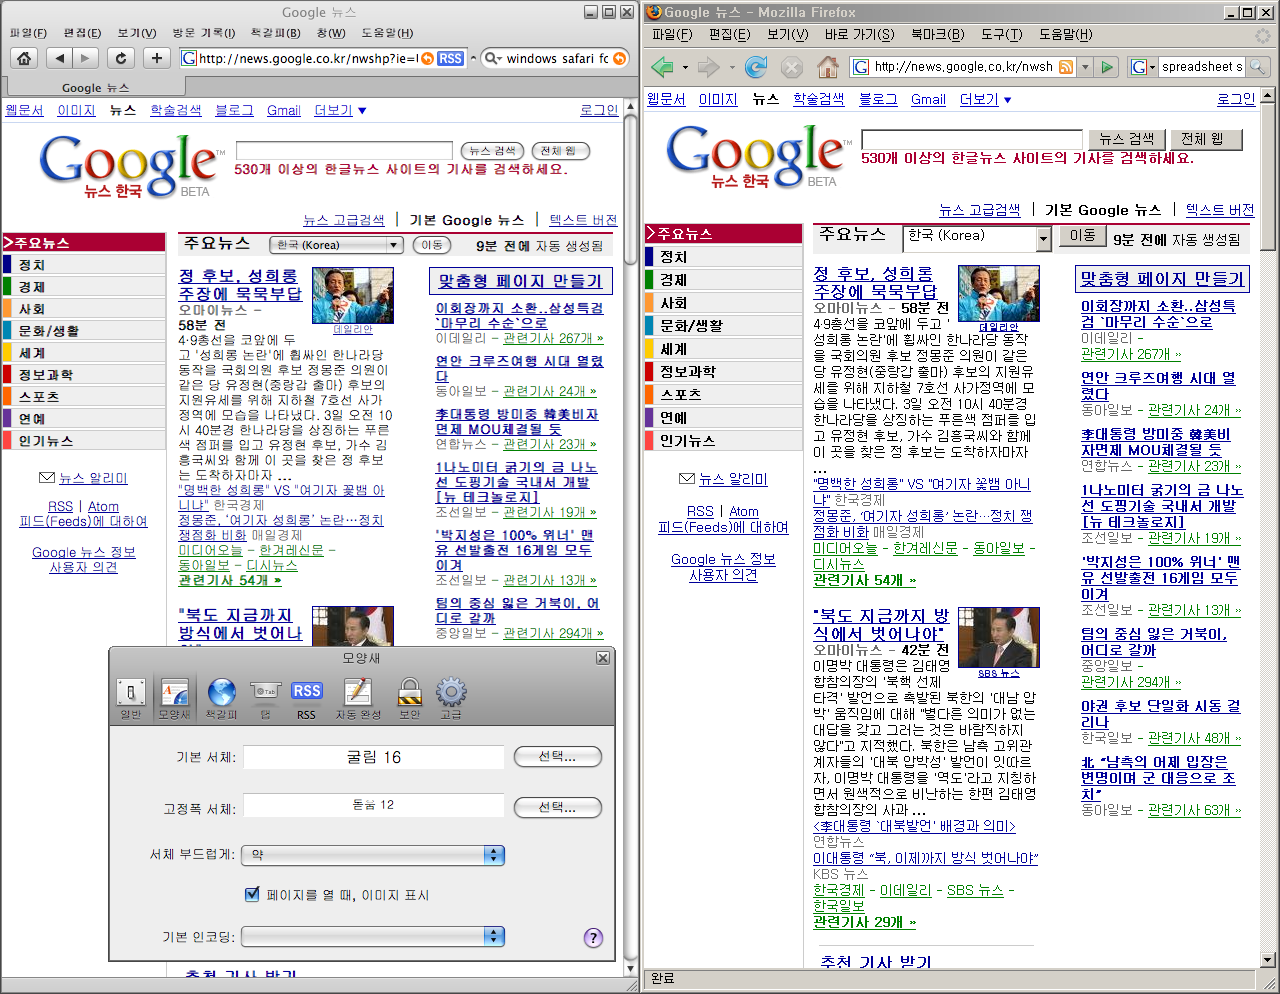Open Firefox's 북마크(B) menu
The width and height of the screenshot is (1280, 994).
click(x=937, y=34)
